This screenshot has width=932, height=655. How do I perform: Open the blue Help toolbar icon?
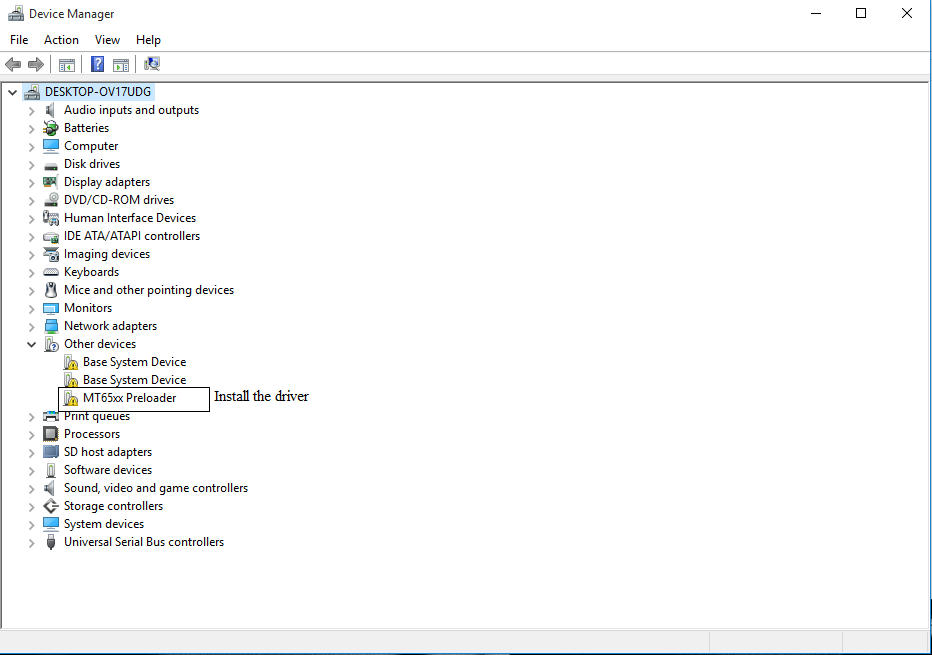tap(97, 65)
